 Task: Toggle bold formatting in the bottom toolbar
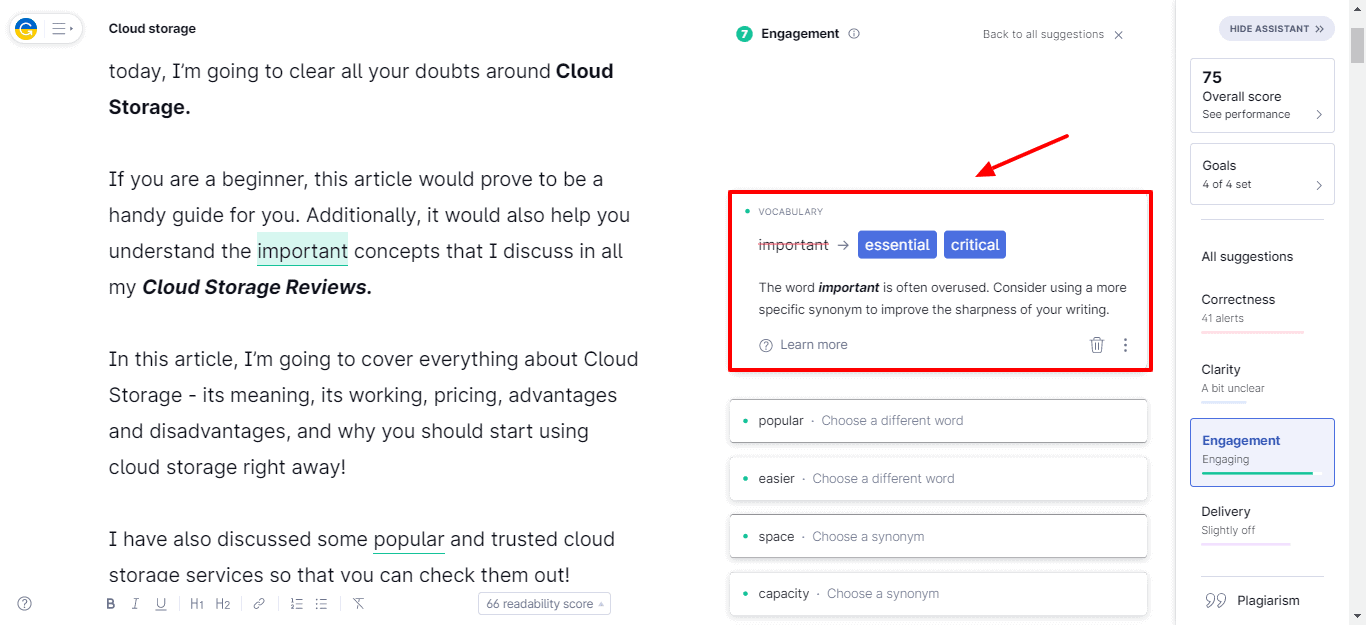(x=111, y=604)
